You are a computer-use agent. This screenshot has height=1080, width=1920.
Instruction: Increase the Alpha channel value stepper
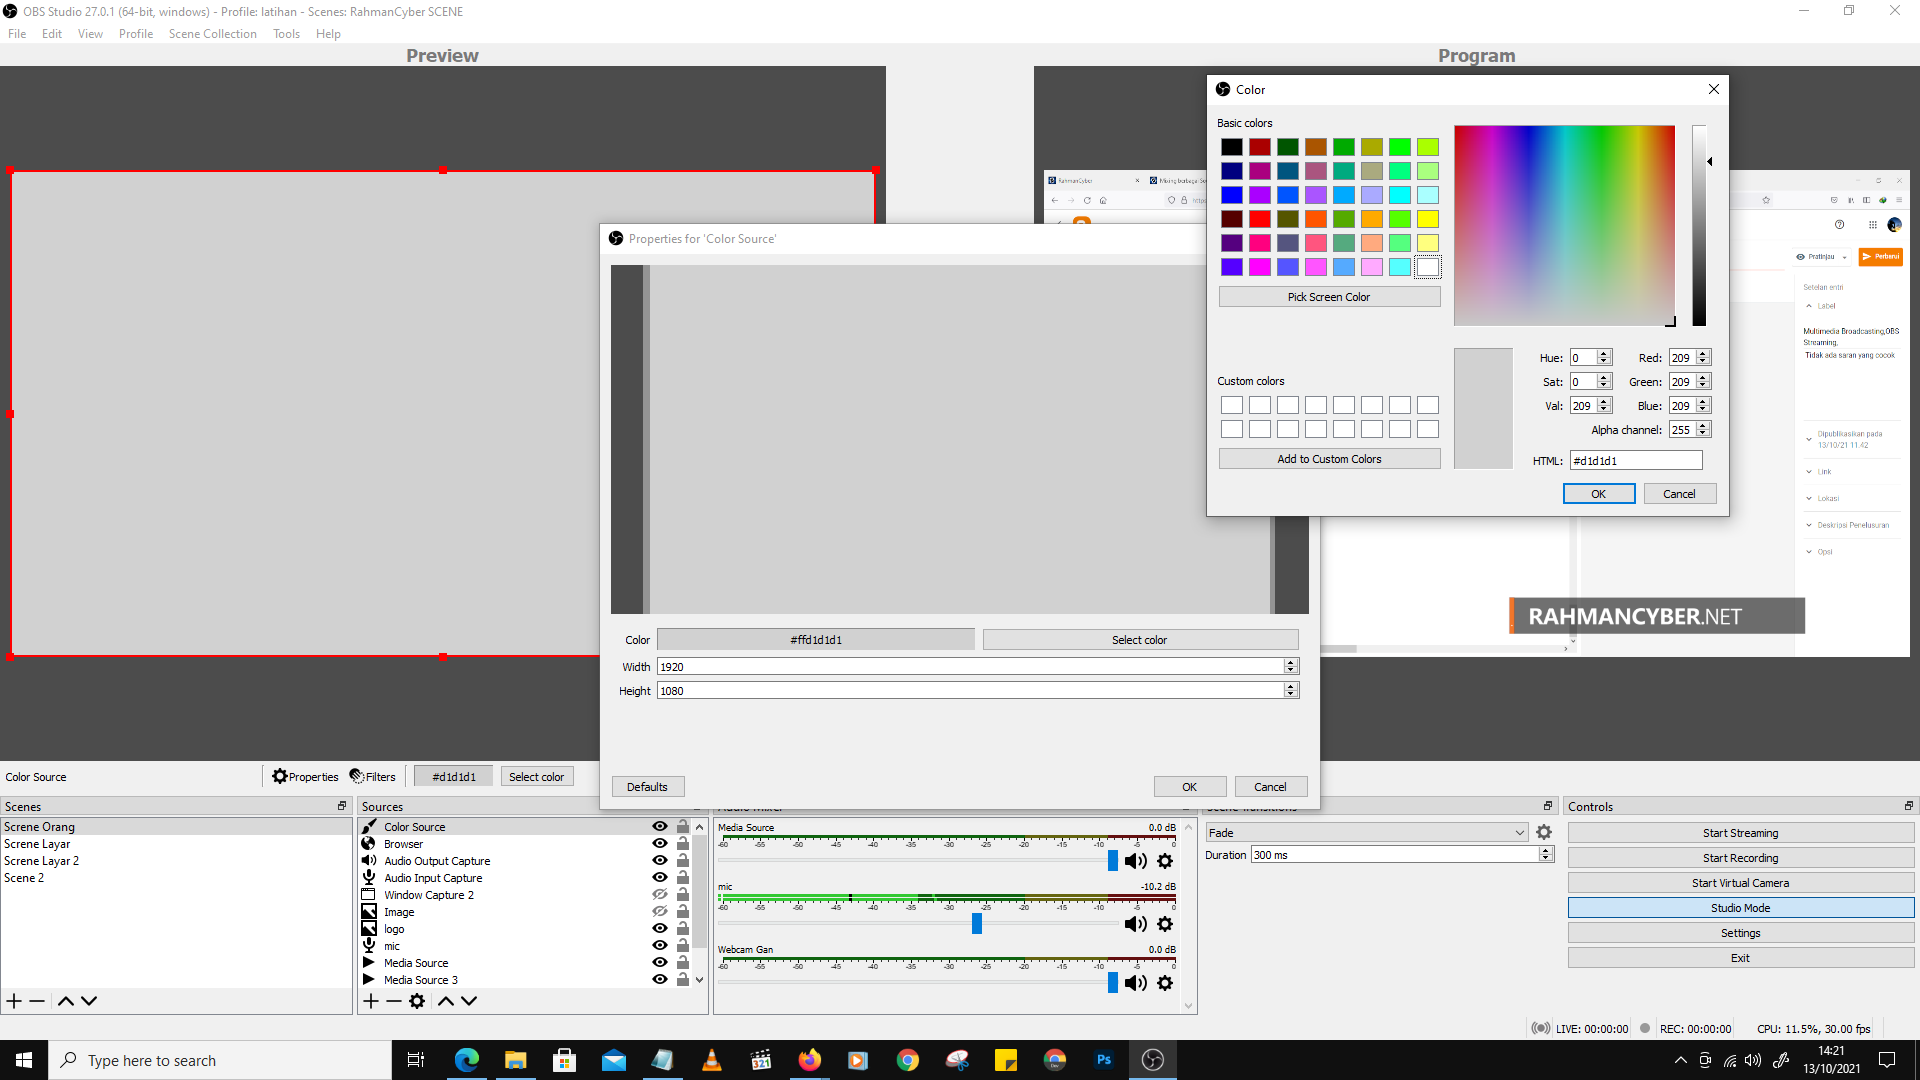(1703, 425)
